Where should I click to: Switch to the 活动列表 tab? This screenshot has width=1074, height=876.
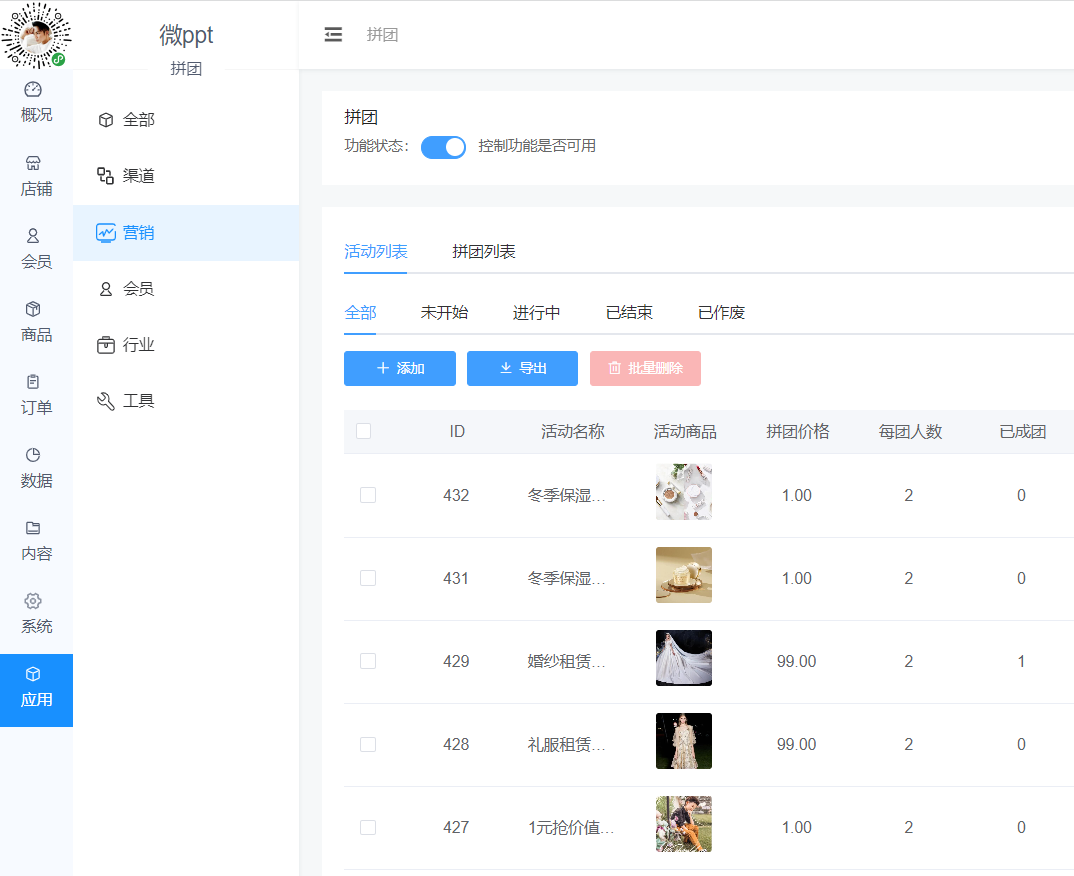[x=375, y=251]
